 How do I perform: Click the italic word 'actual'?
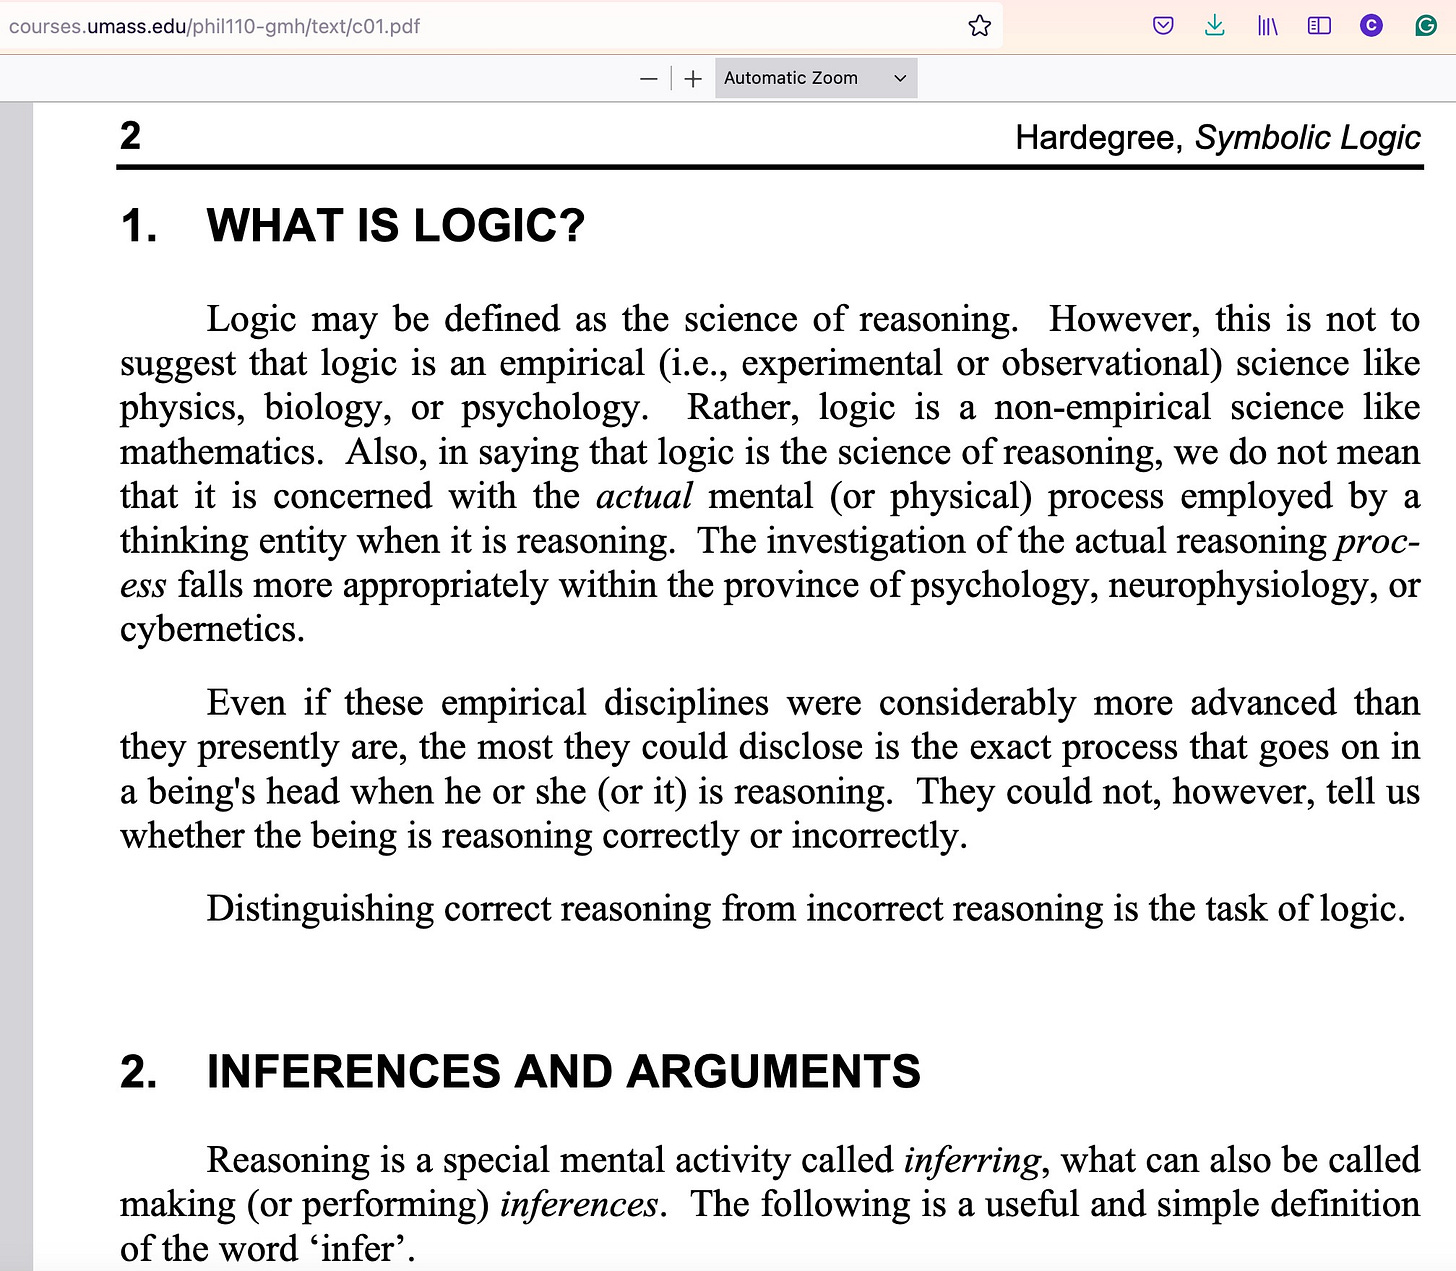point(644,496)
